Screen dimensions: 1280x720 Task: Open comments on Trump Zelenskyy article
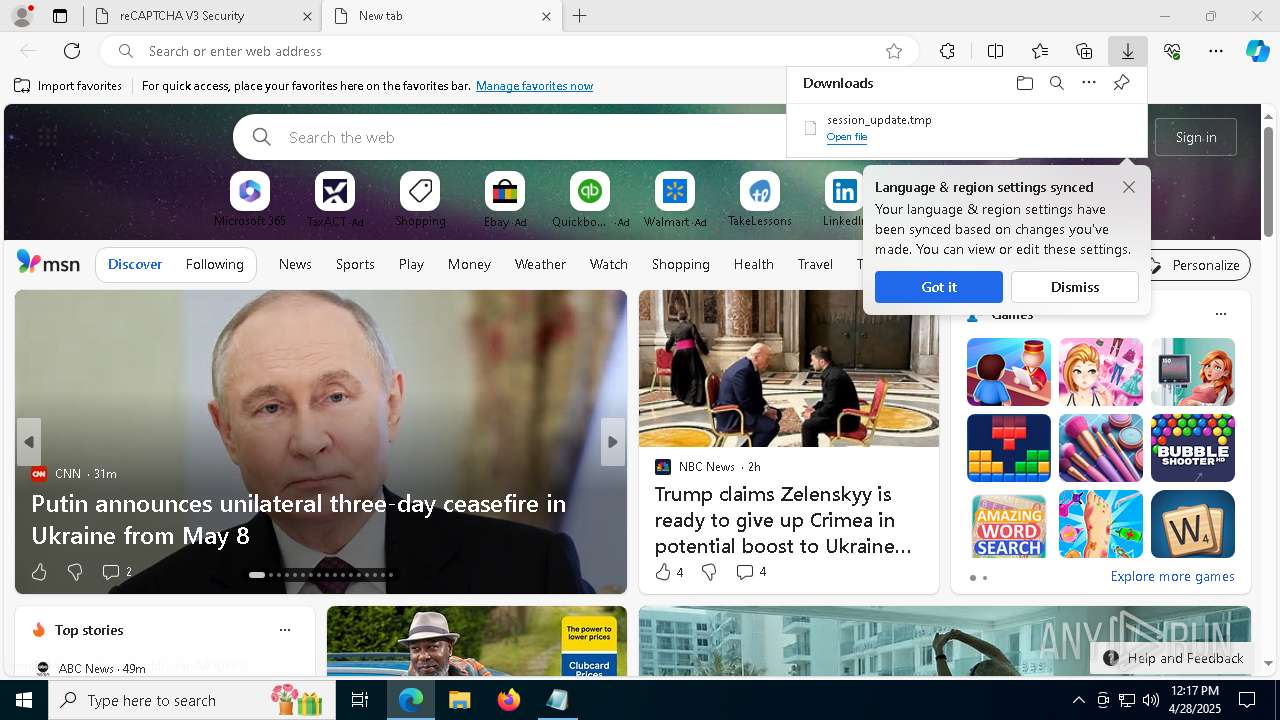point(751,572)
